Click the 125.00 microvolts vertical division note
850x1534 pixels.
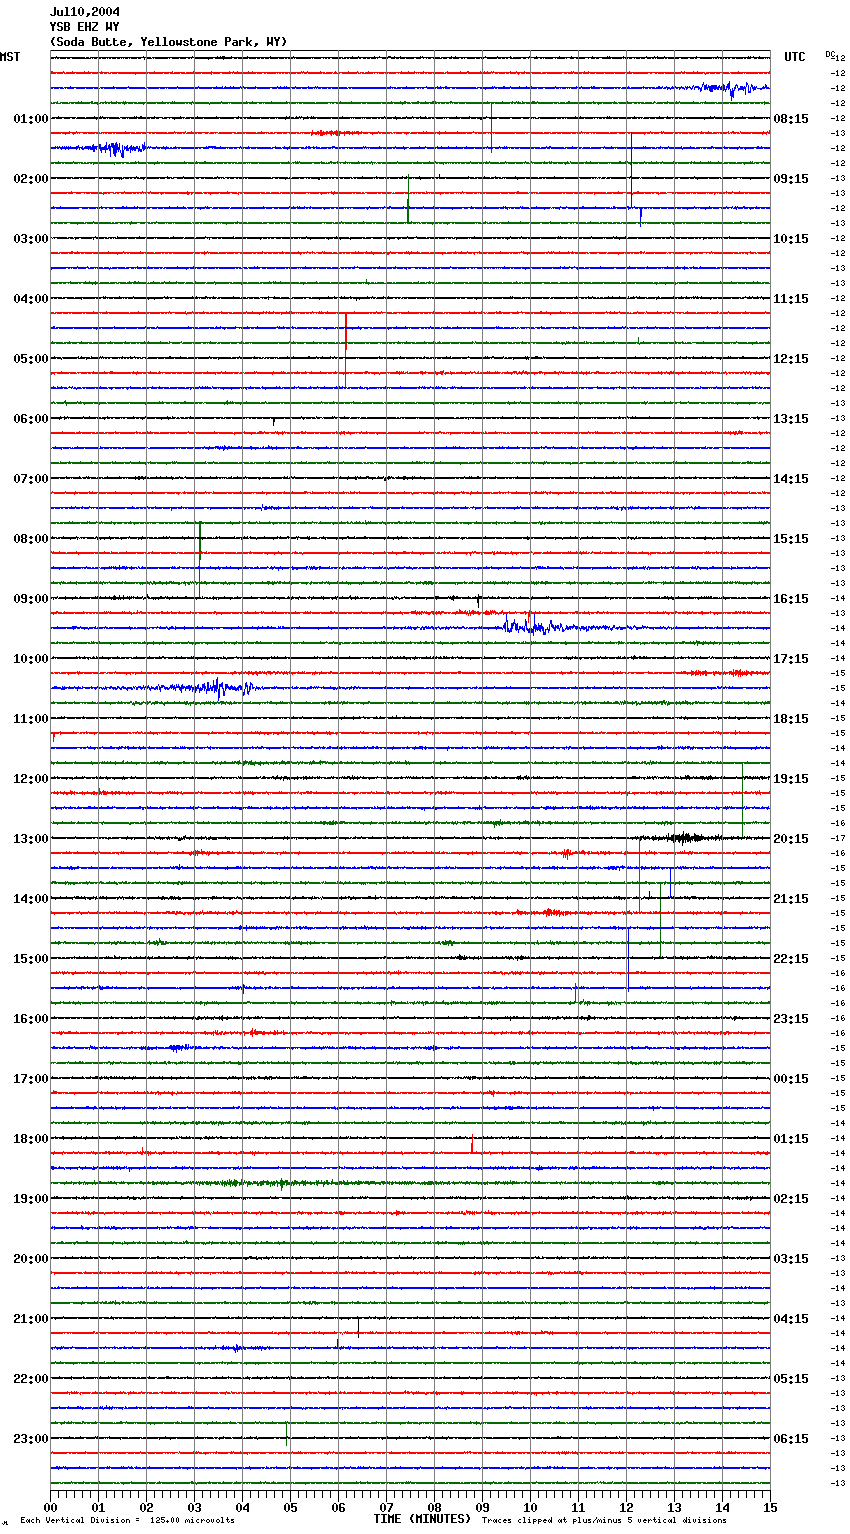pos(128,1521)
